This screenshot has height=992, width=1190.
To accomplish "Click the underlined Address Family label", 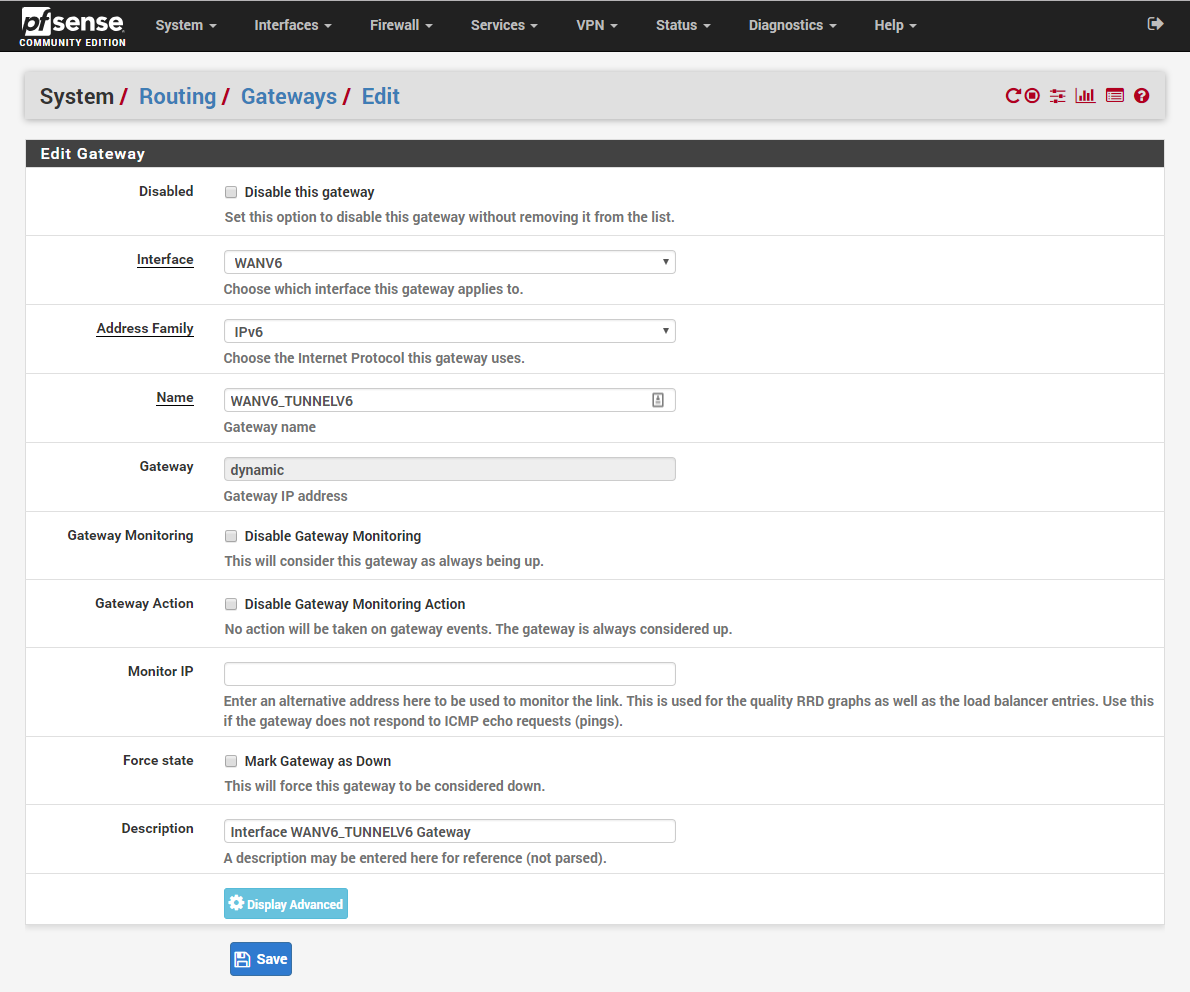I will tap(145, 329).
